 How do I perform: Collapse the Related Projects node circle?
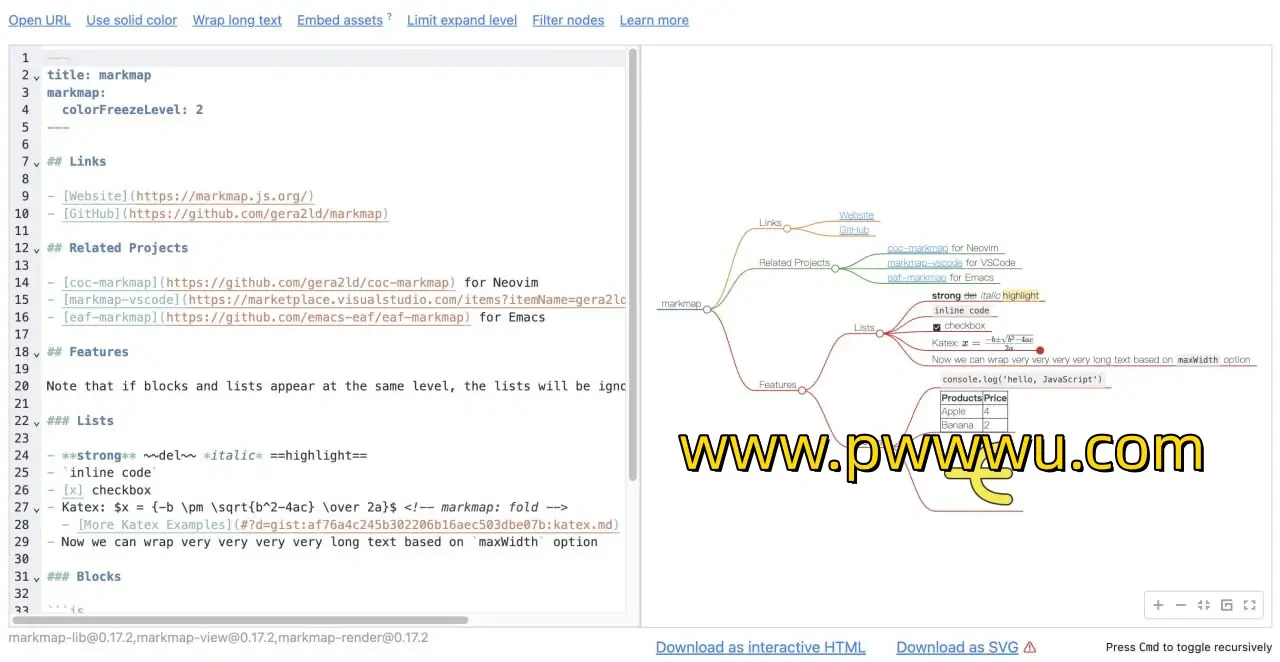tap(836, 268)
